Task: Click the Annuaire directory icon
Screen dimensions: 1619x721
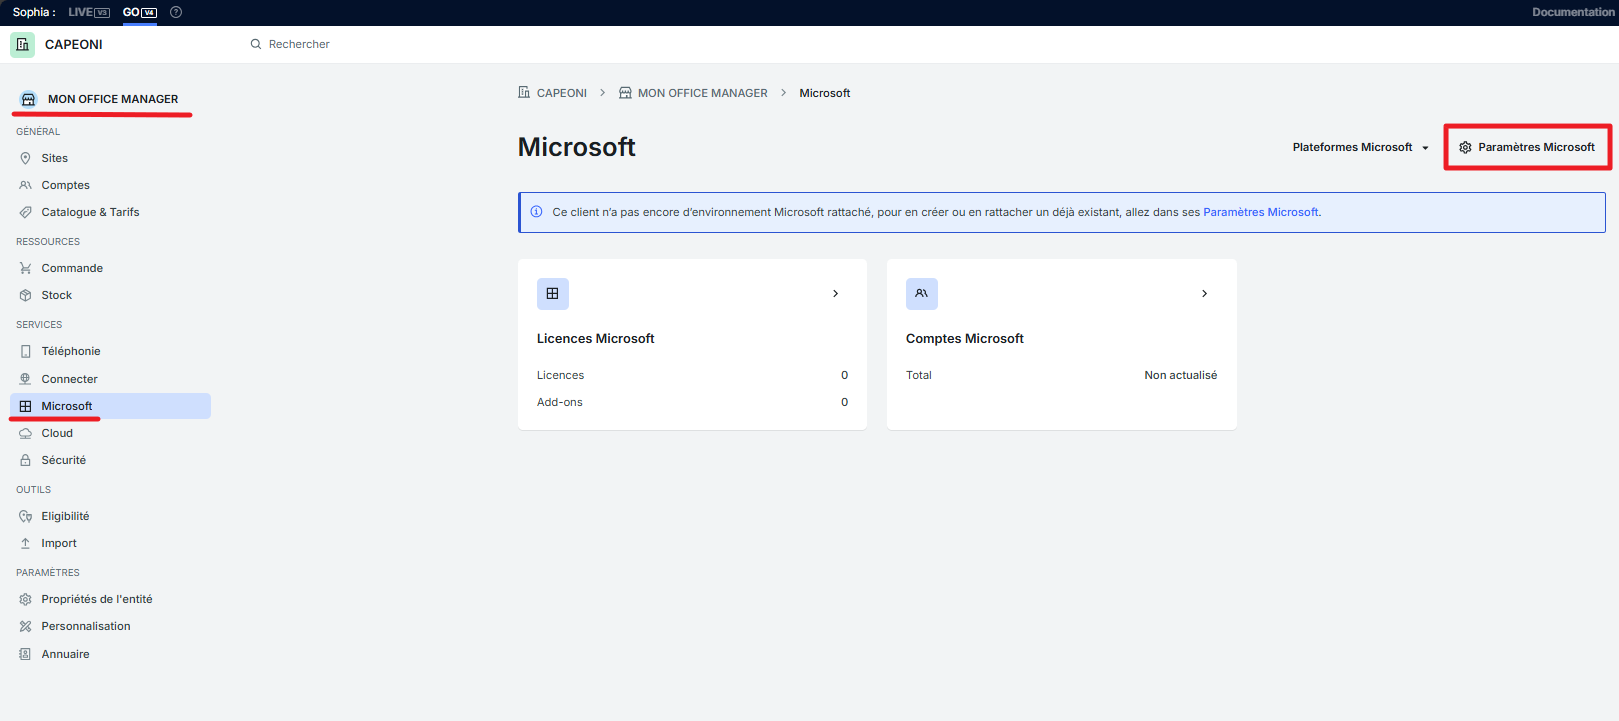Action: (x=26, y=654)
